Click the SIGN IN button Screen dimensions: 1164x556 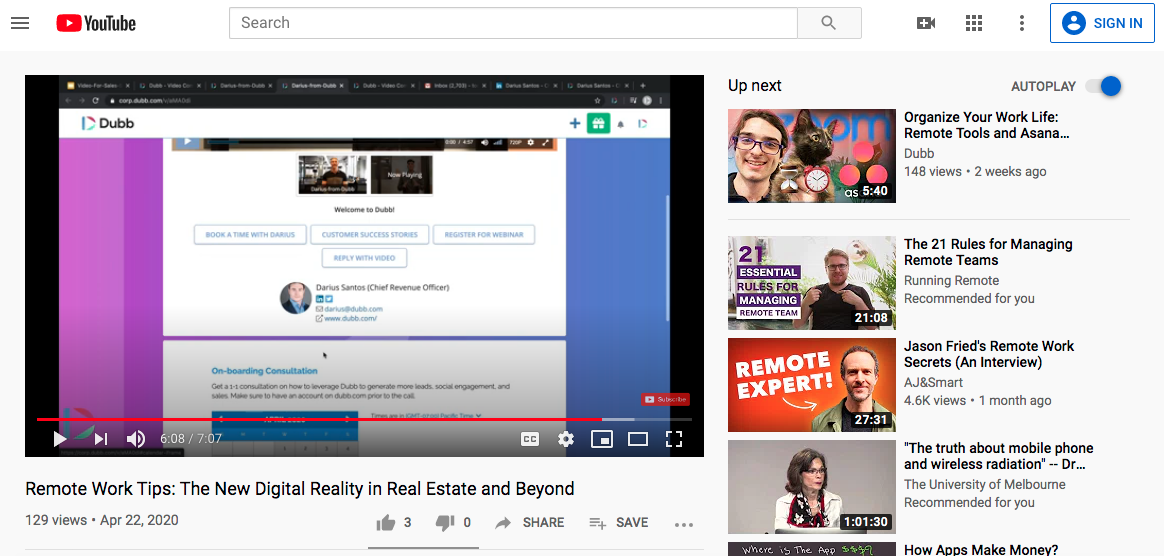(1102, 23)
